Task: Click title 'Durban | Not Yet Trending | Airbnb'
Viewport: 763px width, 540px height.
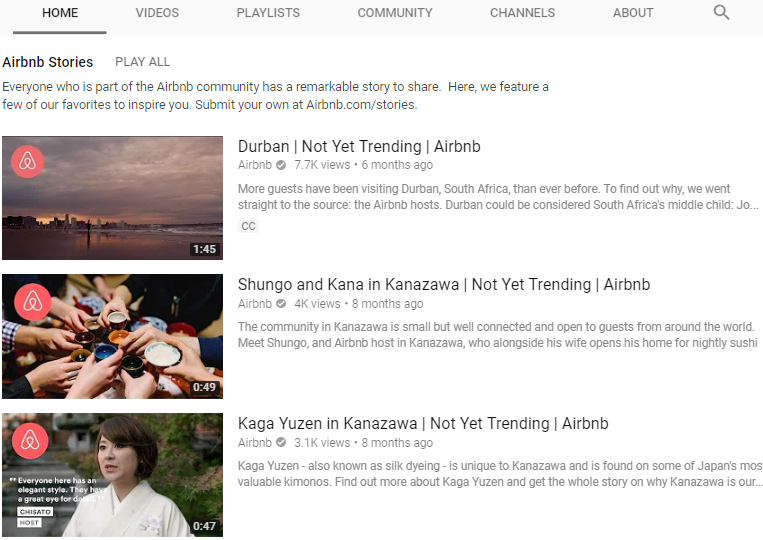Action: (x=359, y=146)
